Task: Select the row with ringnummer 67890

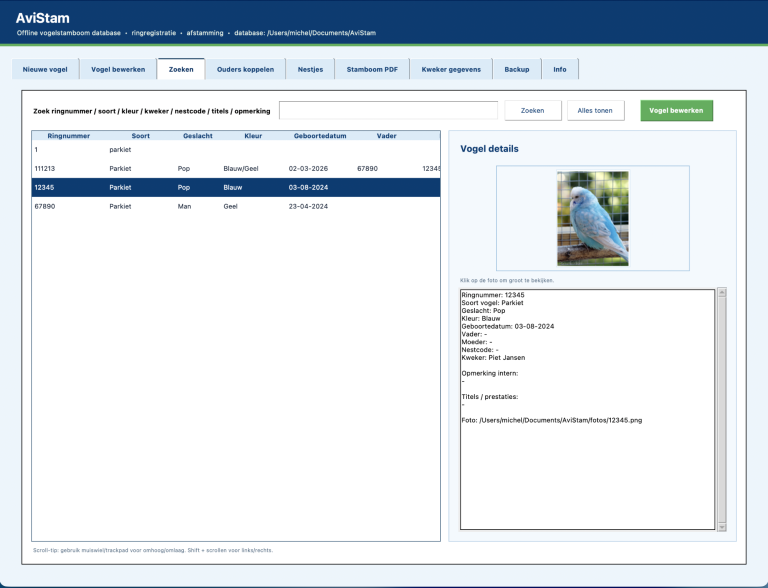Action: (x=236, y=206)
